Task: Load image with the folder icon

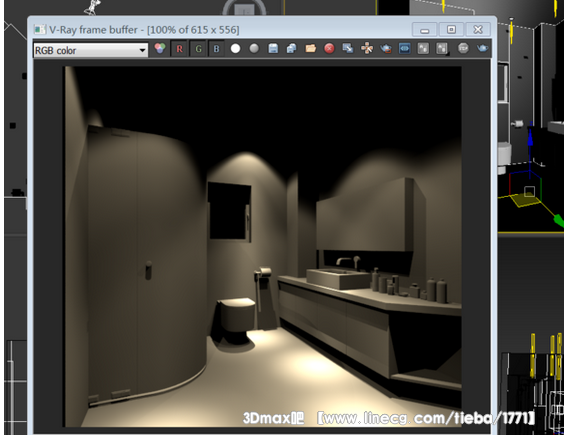Action: tap(310, 48)
